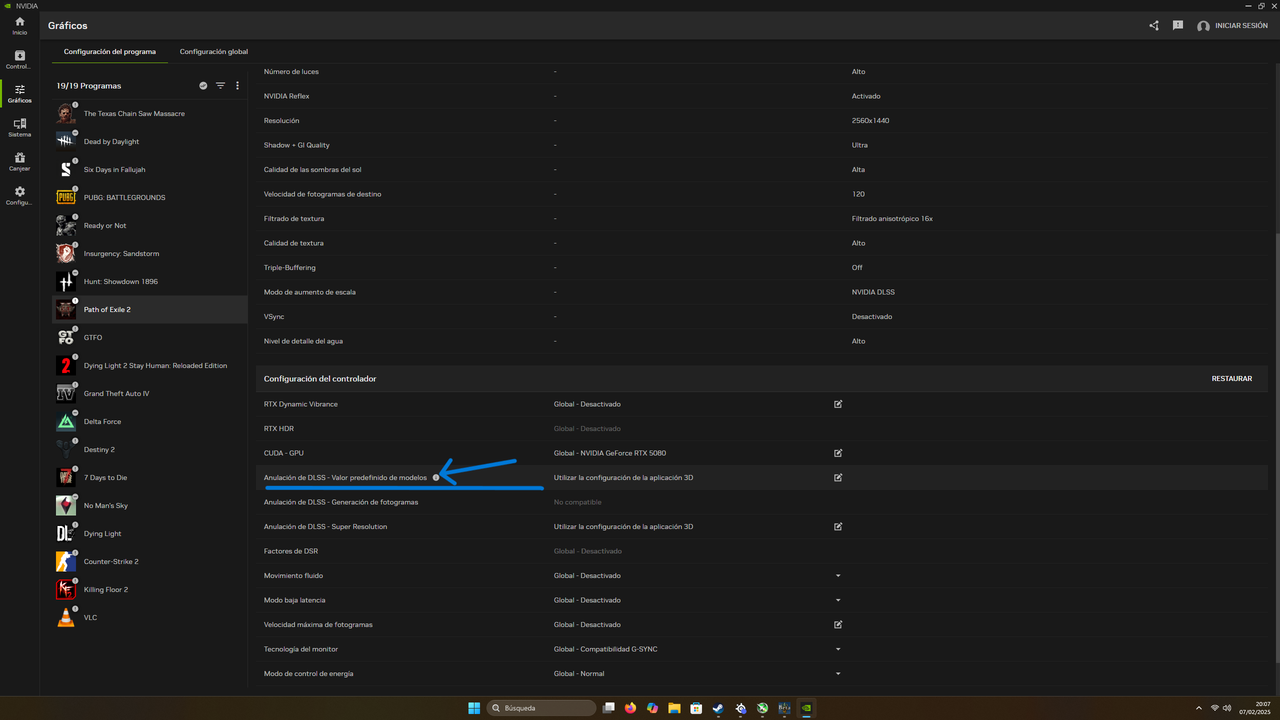Image resolution: width=1280 pixels, height=720 pixels.
Task: Select Insurgency: Sandstorm in program list
Action: click(x=150, y=254)
